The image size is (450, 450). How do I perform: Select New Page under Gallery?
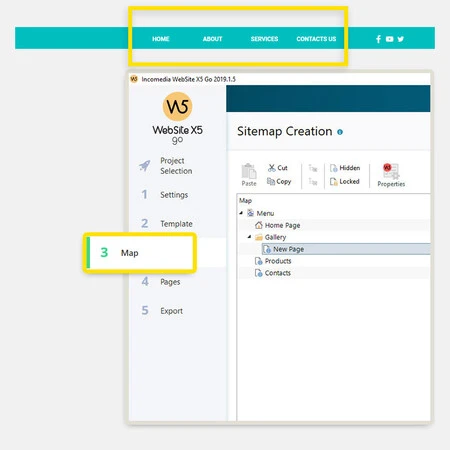click(x=346, y=249)
